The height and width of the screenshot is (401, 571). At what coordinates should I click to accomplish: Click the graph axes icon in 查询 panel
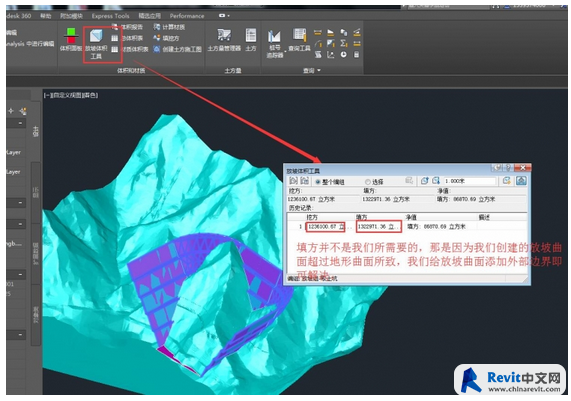pyautogui.click(x=331, y=54)
